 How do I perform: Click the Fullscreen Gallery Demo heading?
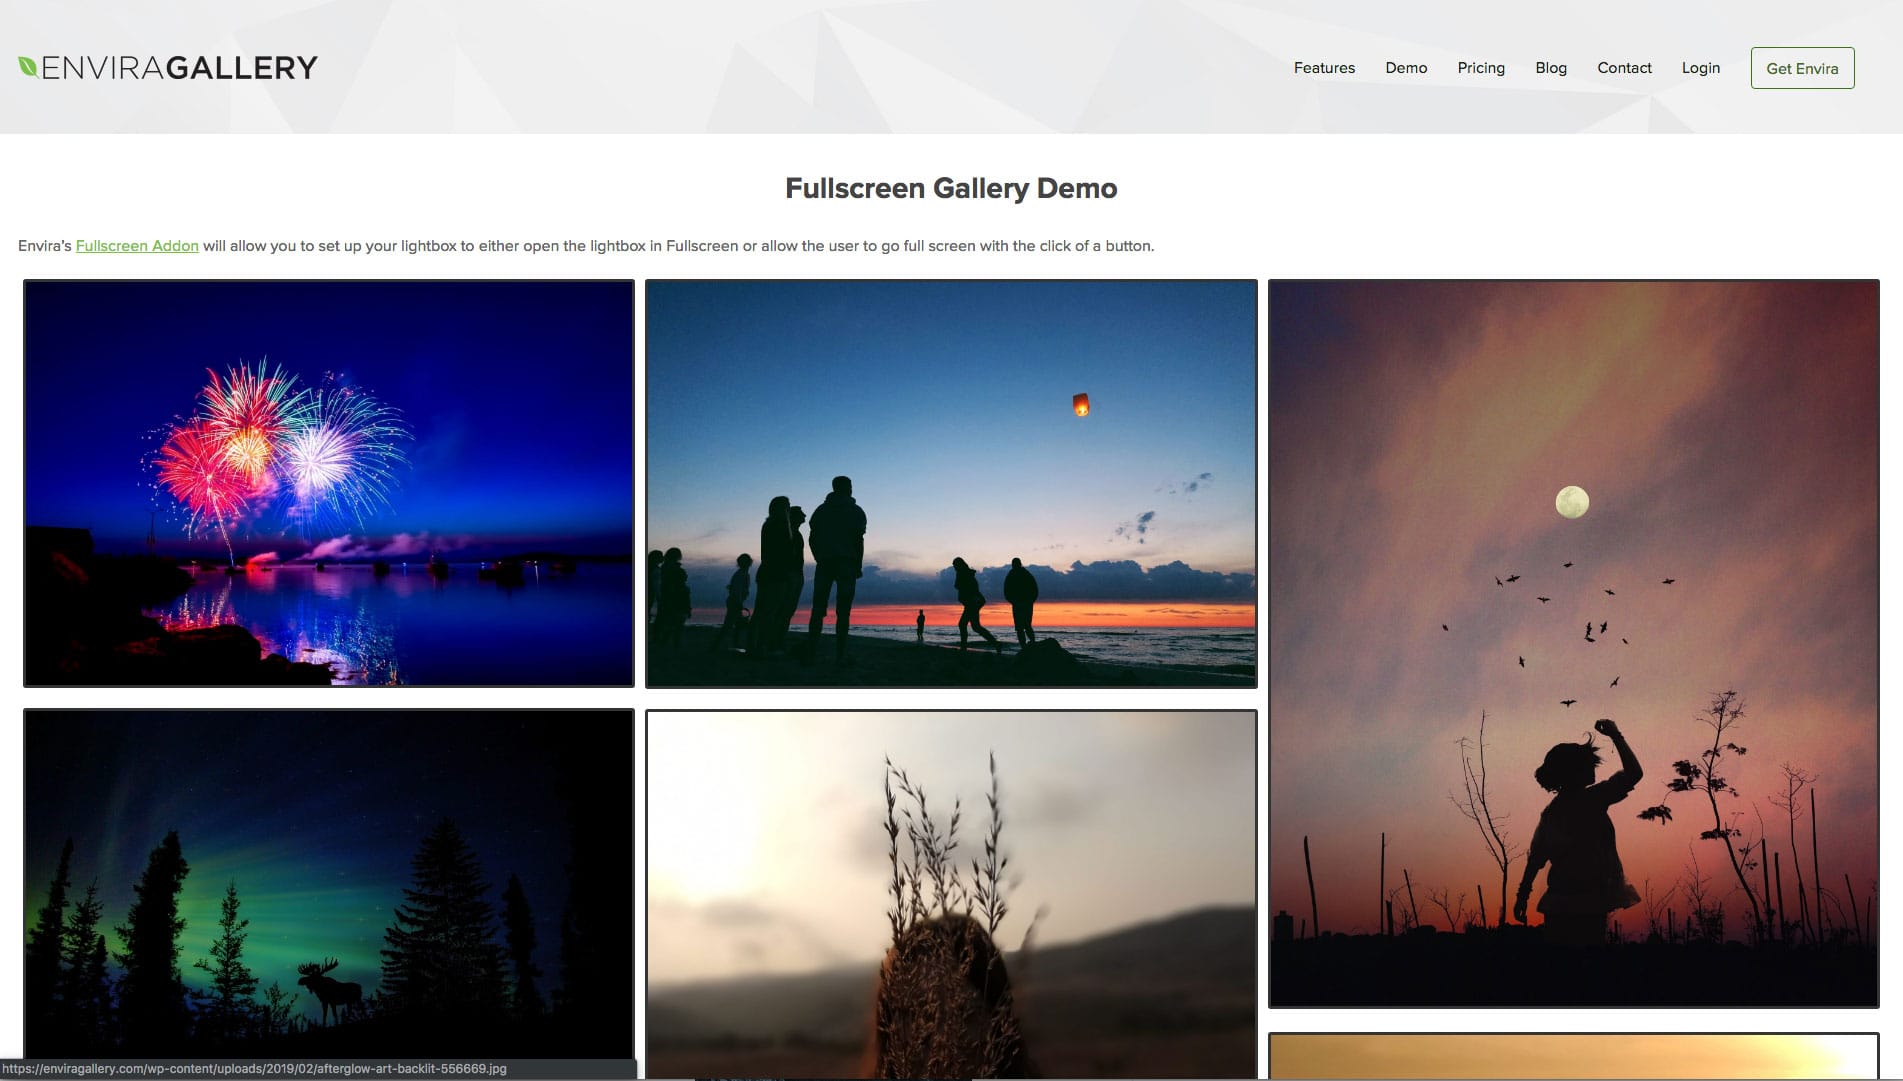pos(951,188)
